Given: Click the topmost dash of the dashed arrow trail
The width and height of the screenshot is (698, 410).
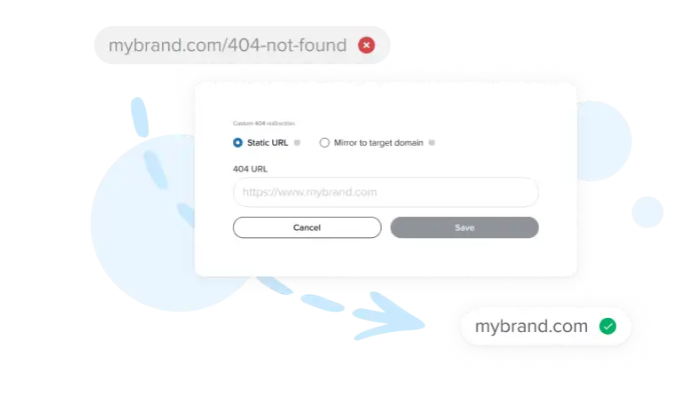Looking at the screenshot, I should click(139, 117).
